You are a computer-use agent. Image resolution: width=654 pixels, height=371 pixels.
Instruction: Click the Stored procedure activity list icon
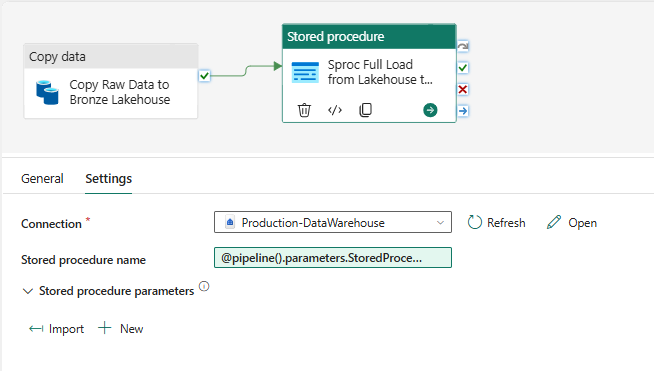pos(305,72)
